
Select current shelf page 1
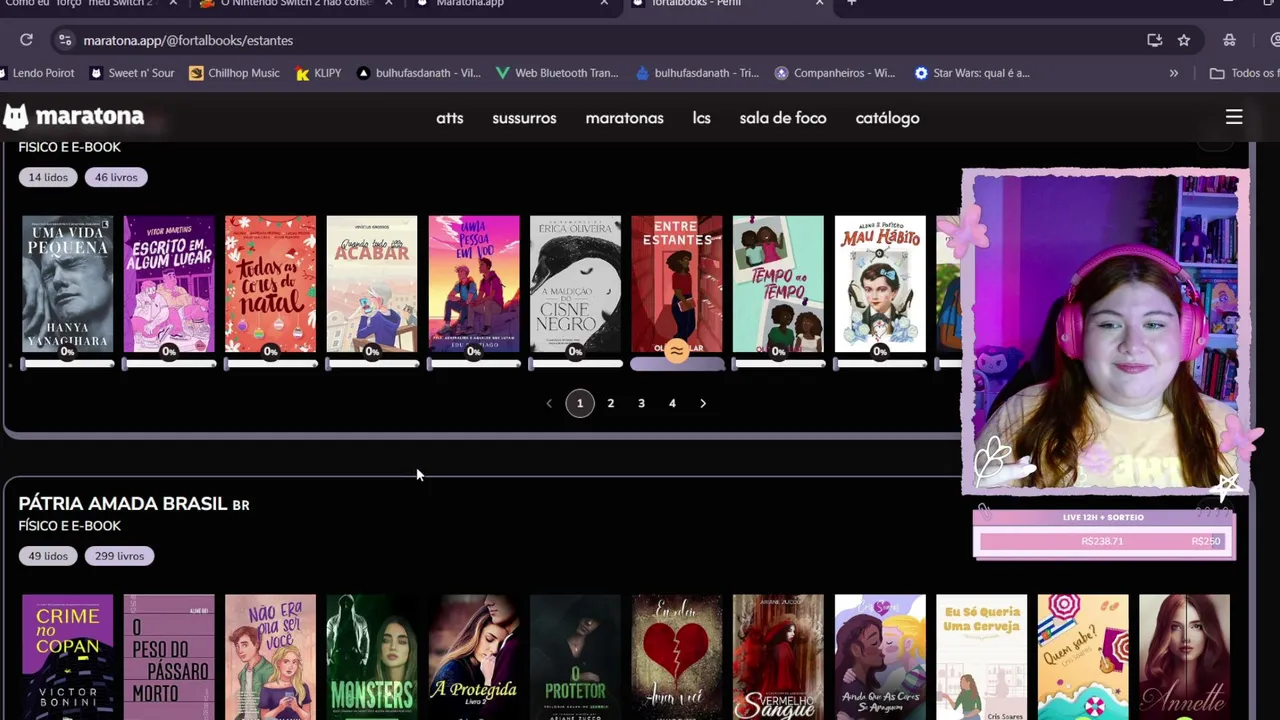click(580, 403)
